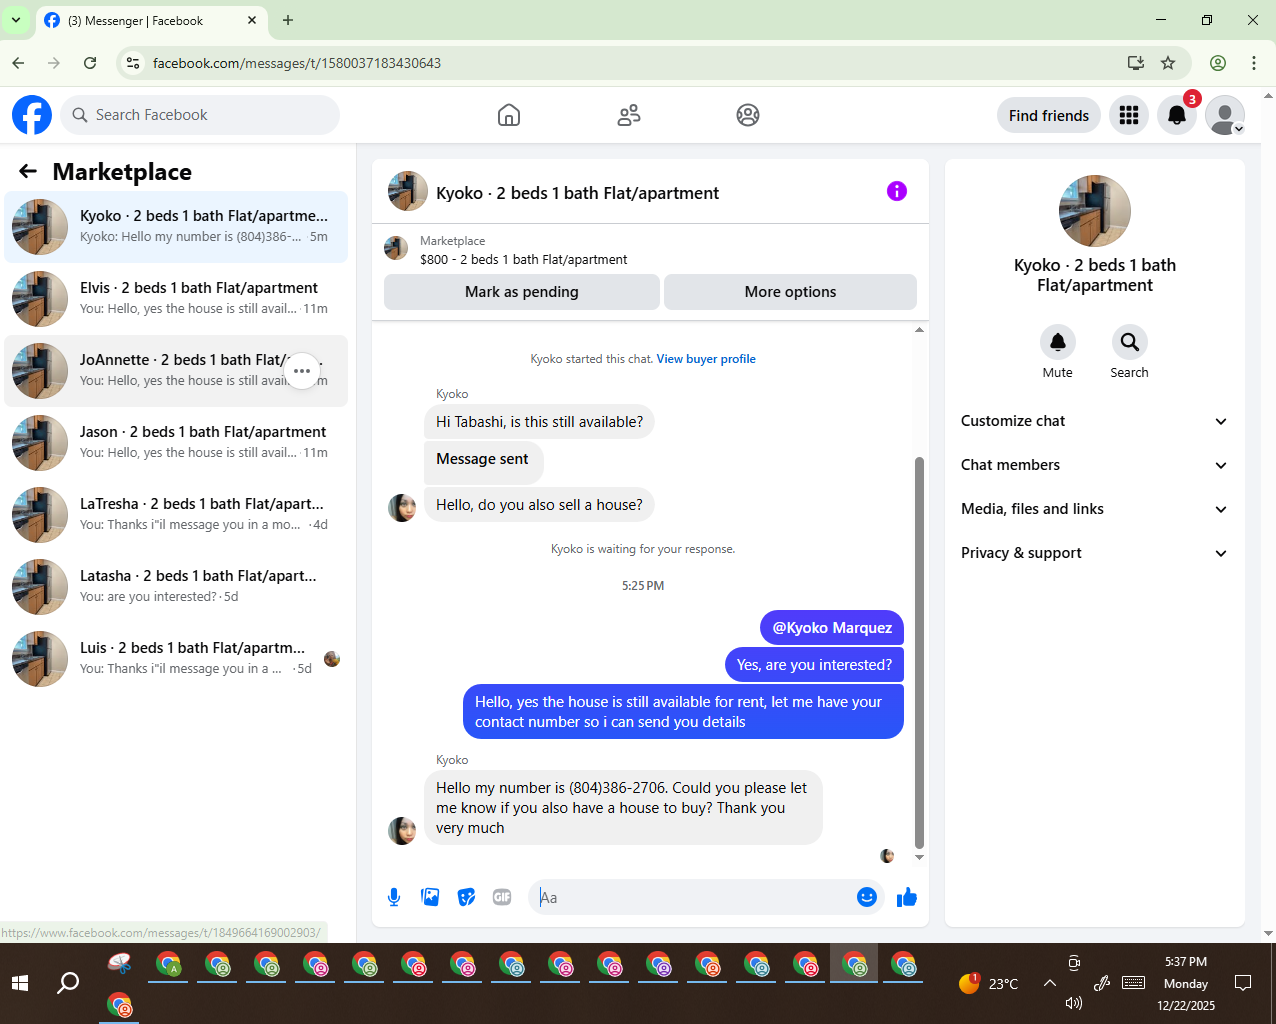Open the notifications bell with 3 badge
Viewport: 1276px width, 1024px height.
tap(1177, 115)
